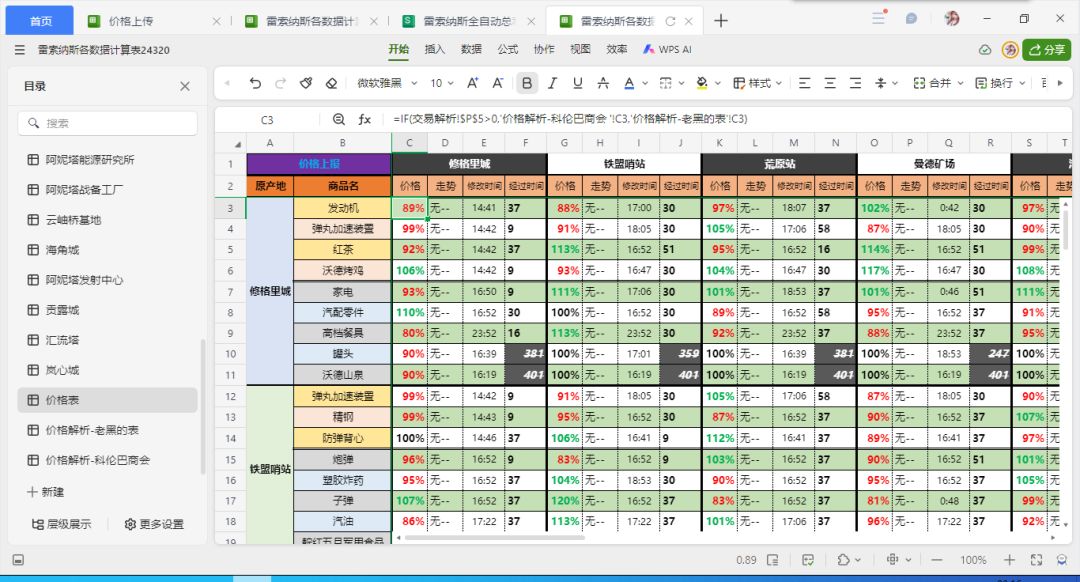Open the 微软雅黑 font dropdown

click(x=387, y=83)
